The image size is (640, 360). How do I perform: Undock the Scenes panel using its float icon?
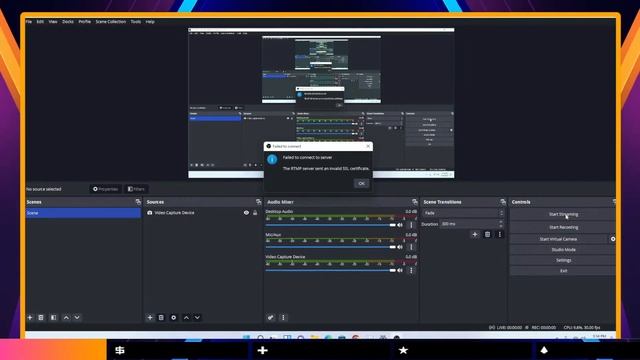[138, 202]
